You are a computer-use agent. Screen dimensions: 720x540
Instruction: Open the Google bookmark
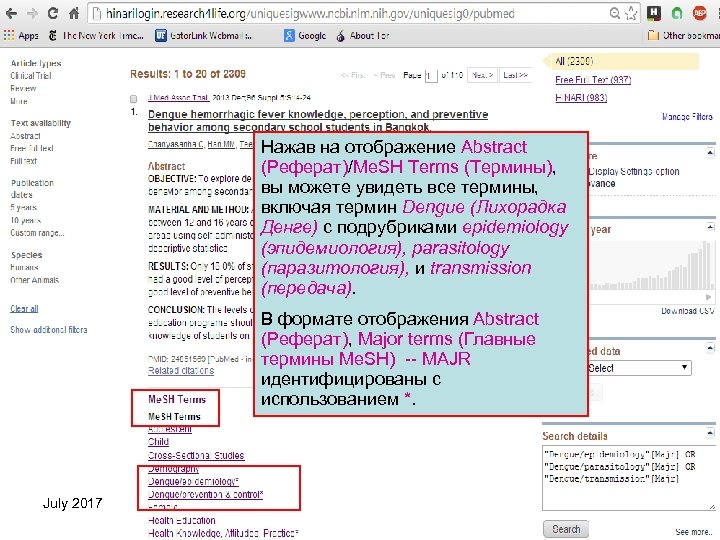point(305,35)
